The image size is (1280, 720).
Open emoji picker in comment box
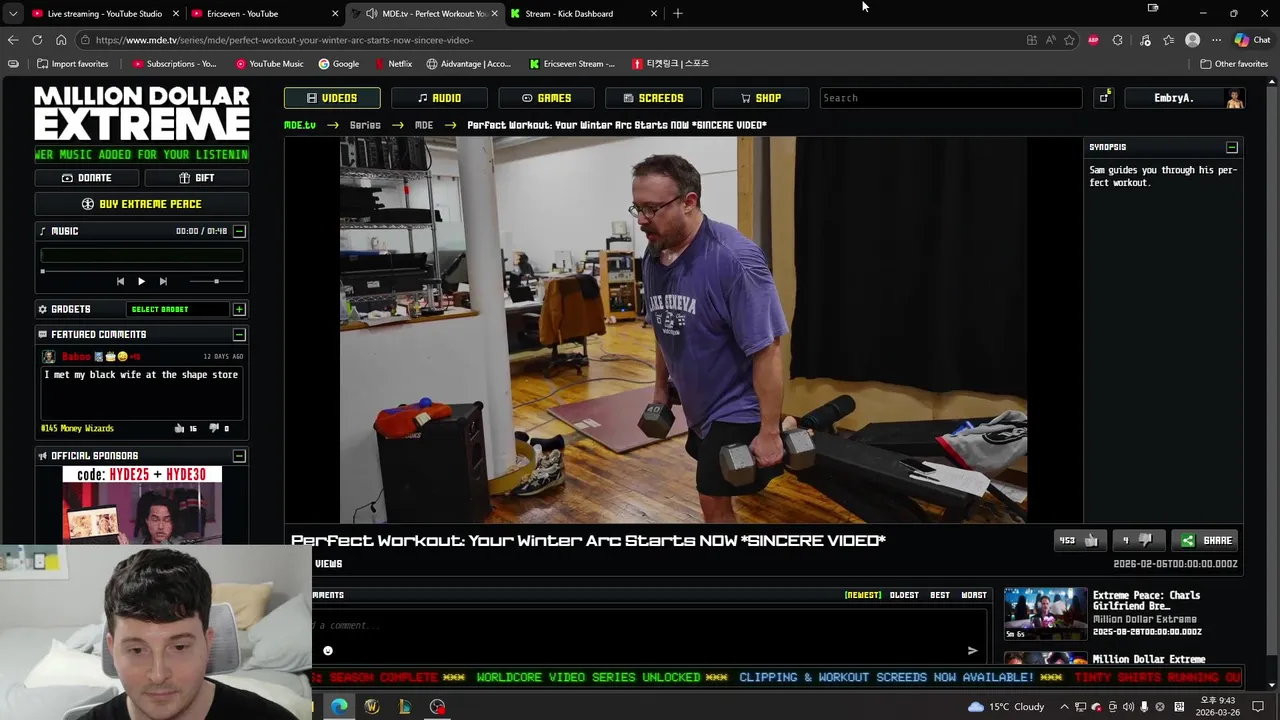[x=328, y=651]
